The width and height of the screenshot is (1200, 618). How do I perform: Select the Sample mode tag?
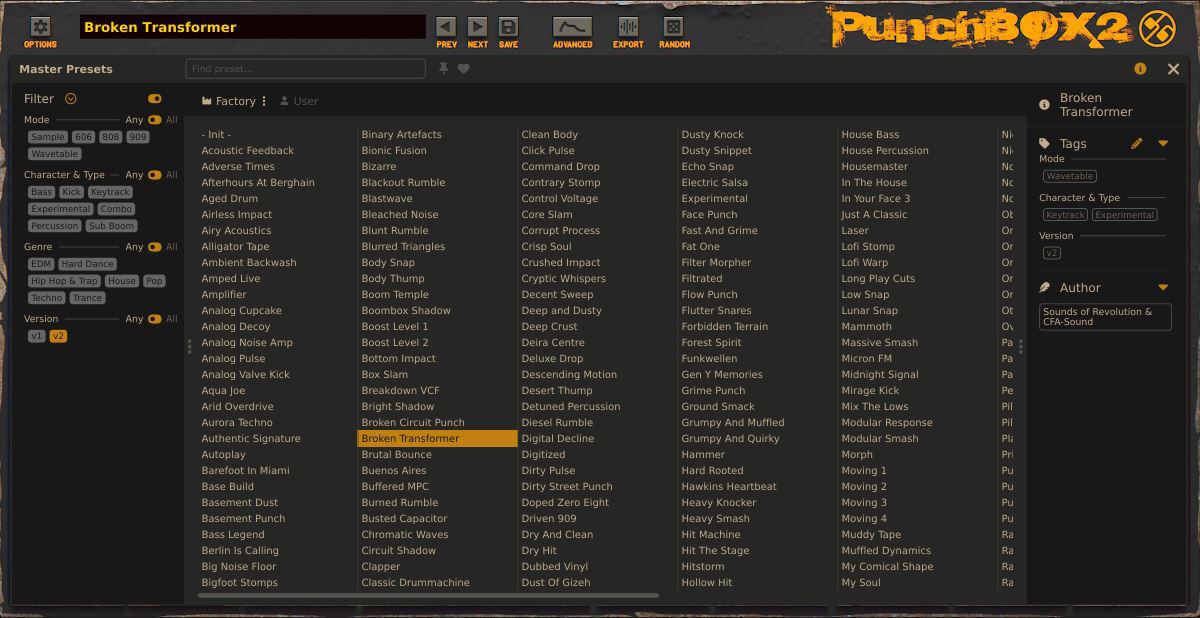point(47,137)
